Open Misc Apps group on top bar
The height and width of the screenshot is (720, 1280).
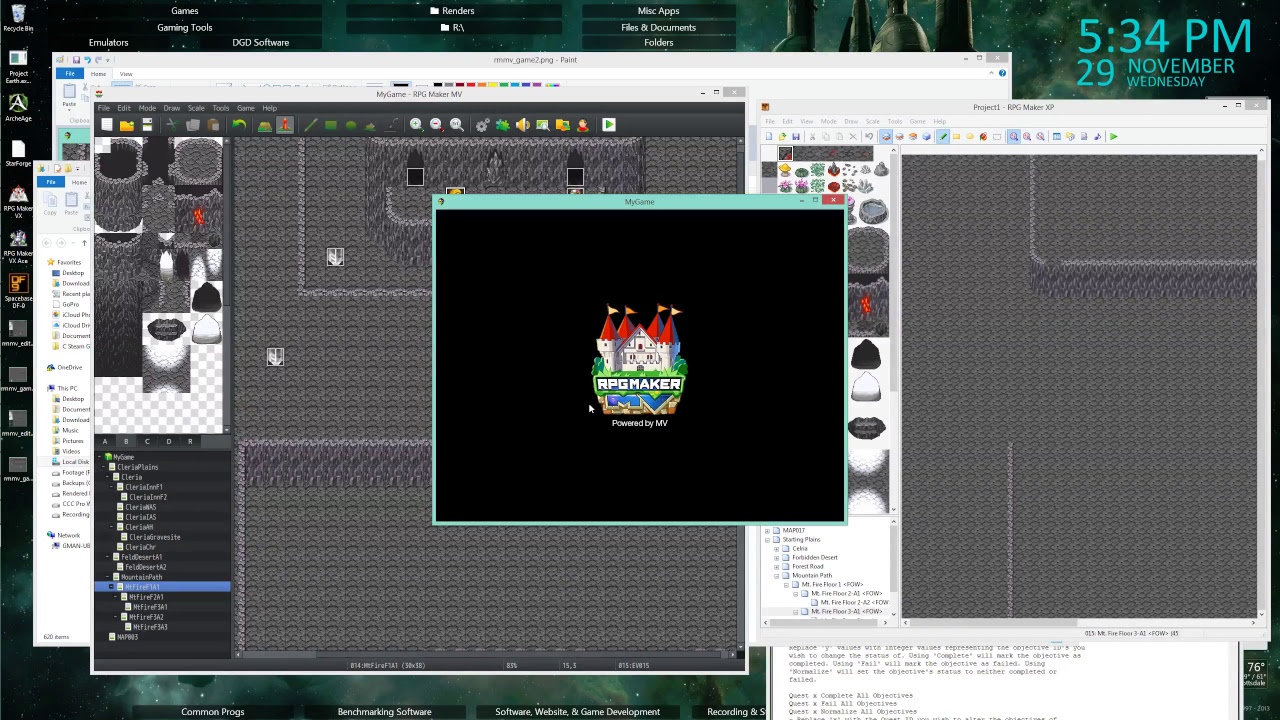658,11
